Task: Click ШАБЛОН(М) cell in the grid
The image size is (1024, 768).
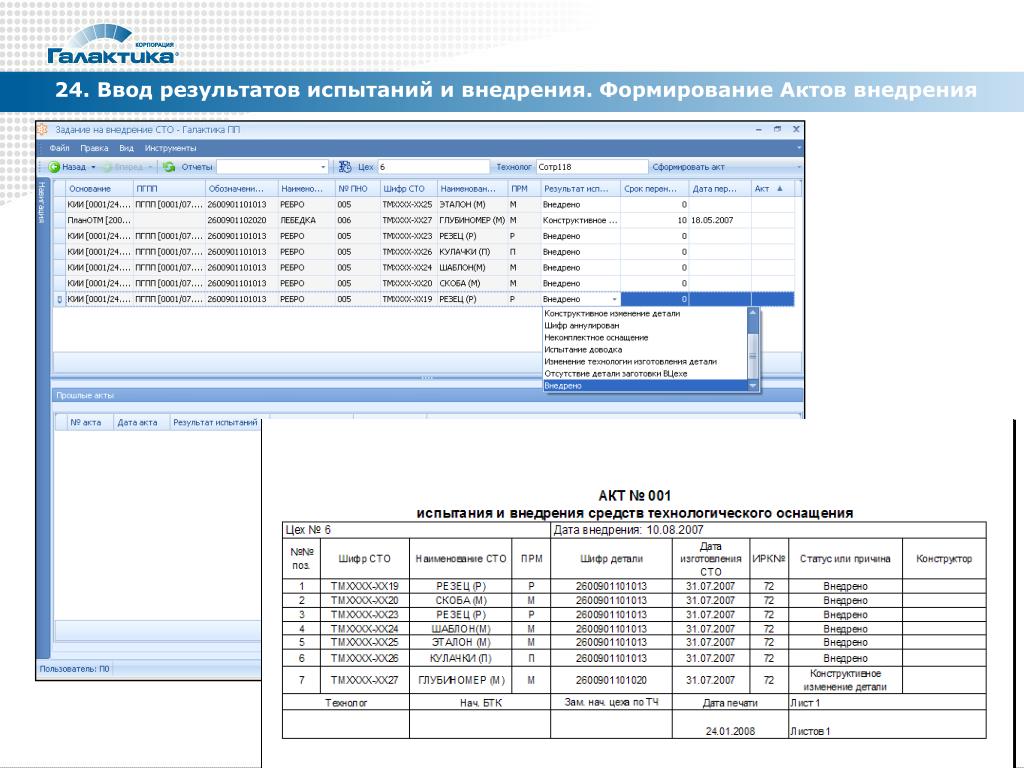Action: click(x=472, y=268)
